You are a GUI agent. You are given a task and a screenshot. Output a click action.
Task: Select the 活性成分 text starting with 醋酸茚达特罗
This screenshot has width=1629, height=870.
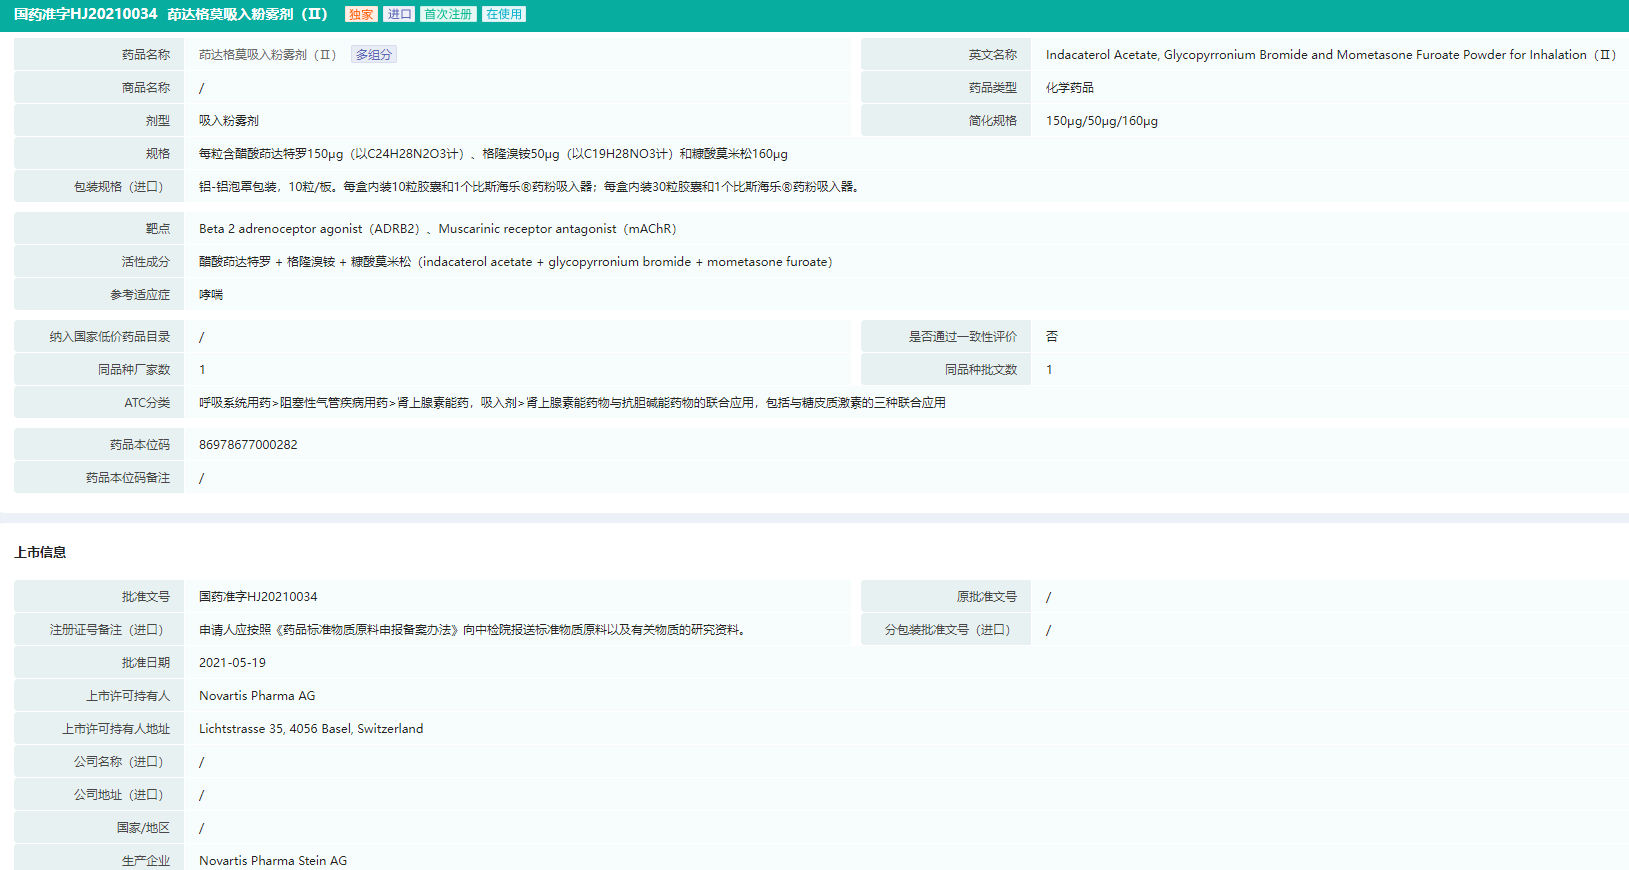(x=516, y=262)
